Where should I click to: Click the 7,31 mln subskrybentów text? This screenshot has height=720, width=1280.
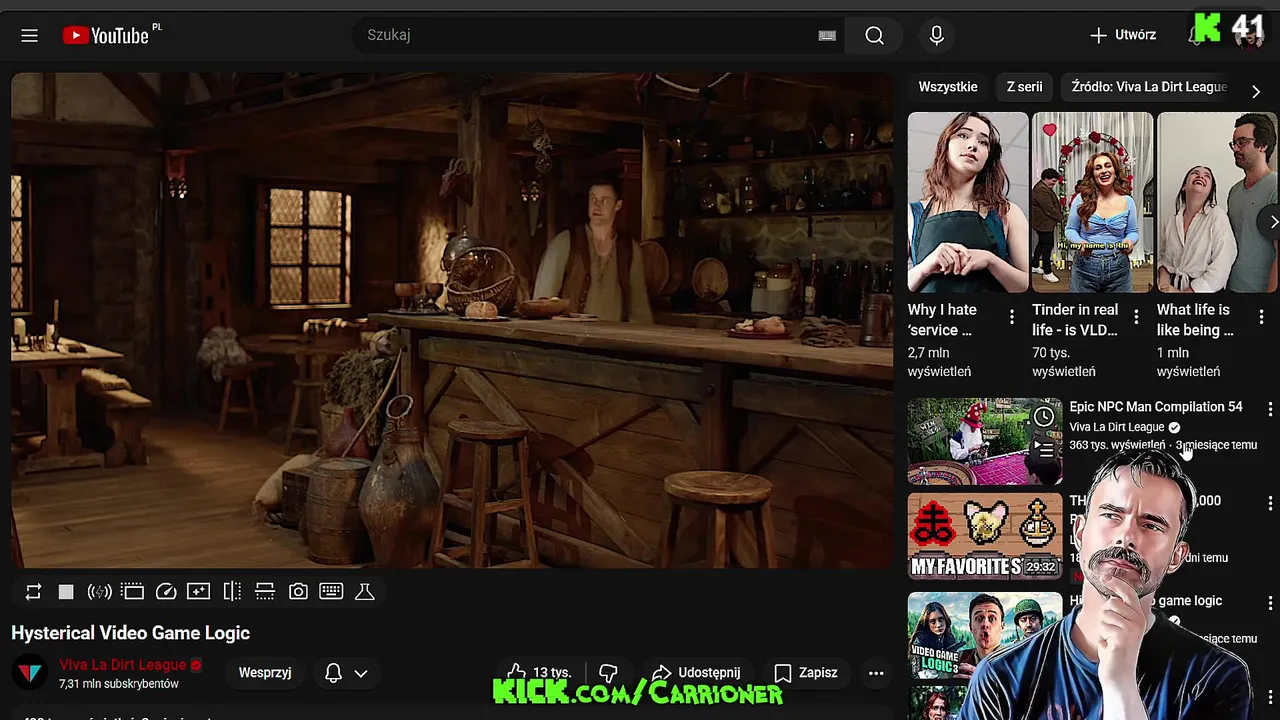click(x=119, y=684)
